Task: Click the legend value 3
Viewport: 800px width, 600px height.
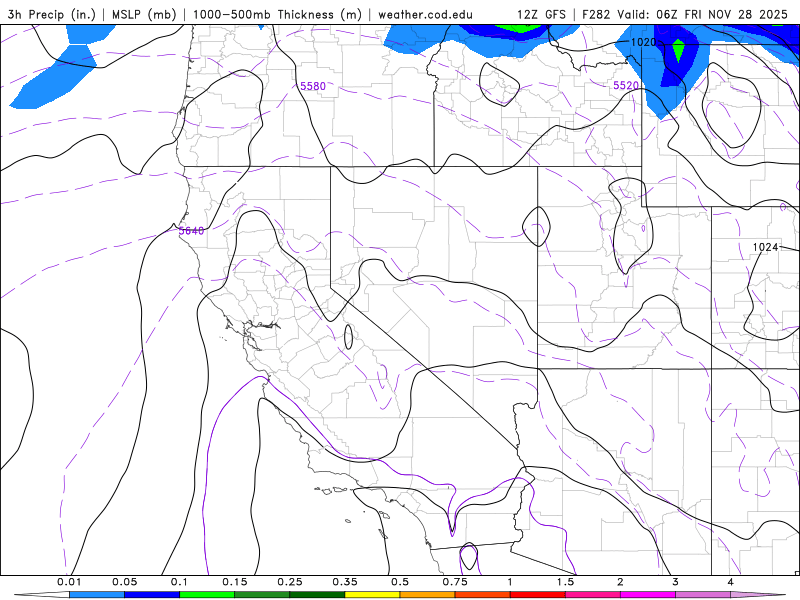Action: pos(676,582)
